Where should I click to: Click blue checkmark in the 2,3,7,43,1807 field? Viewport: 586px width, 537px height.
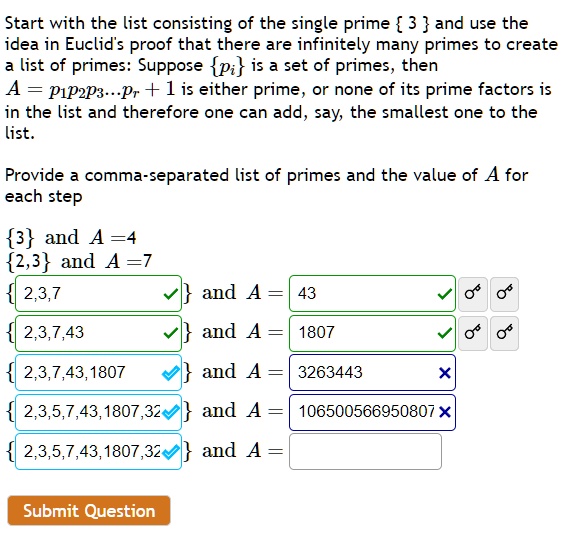[170, 373]
